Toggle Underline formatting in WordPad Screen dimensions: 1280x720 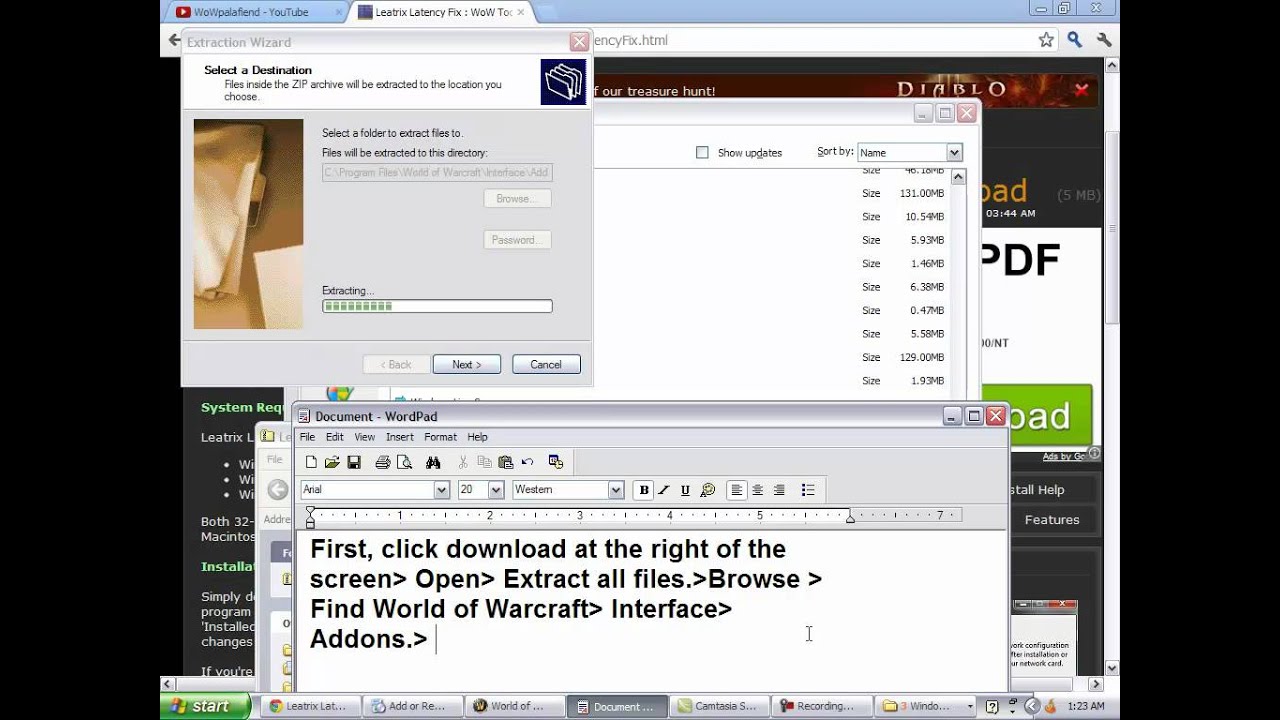click(685, 490)
